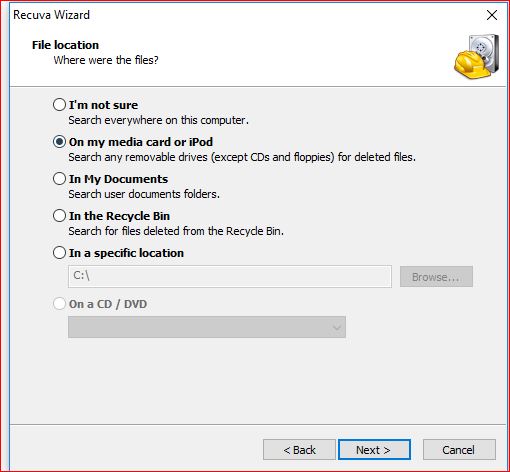
Task: Select "In the Recycle Bin" radio option
Action: coord(59,216)
